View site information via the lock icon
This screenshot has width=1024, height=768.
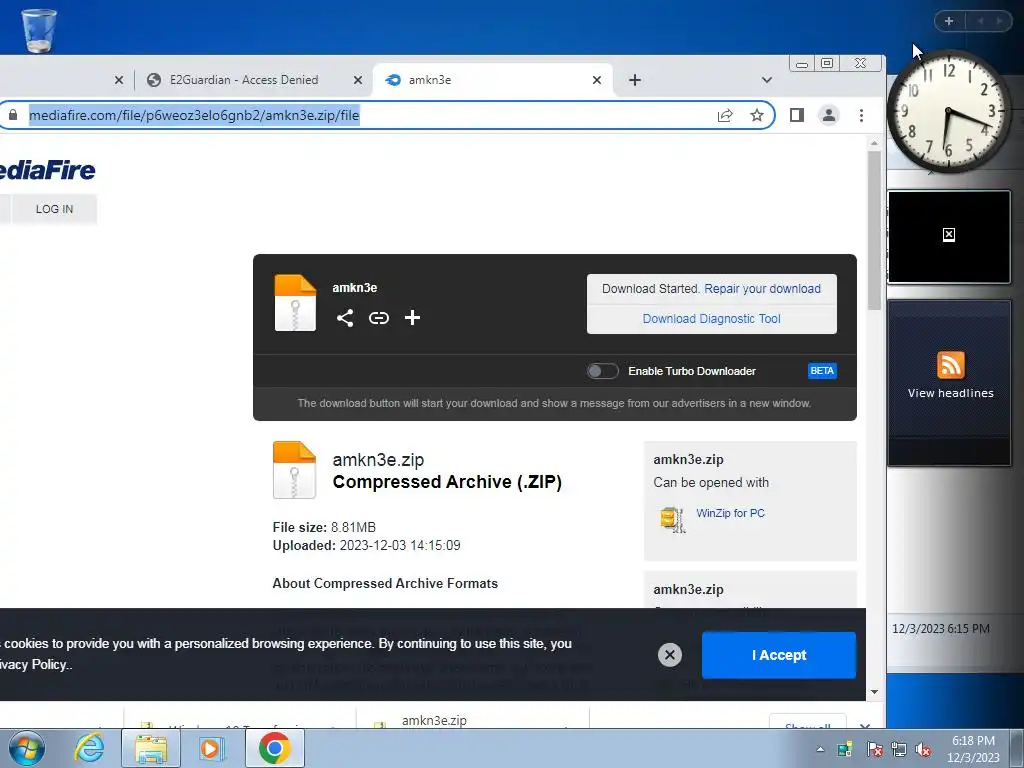point(13,116)
